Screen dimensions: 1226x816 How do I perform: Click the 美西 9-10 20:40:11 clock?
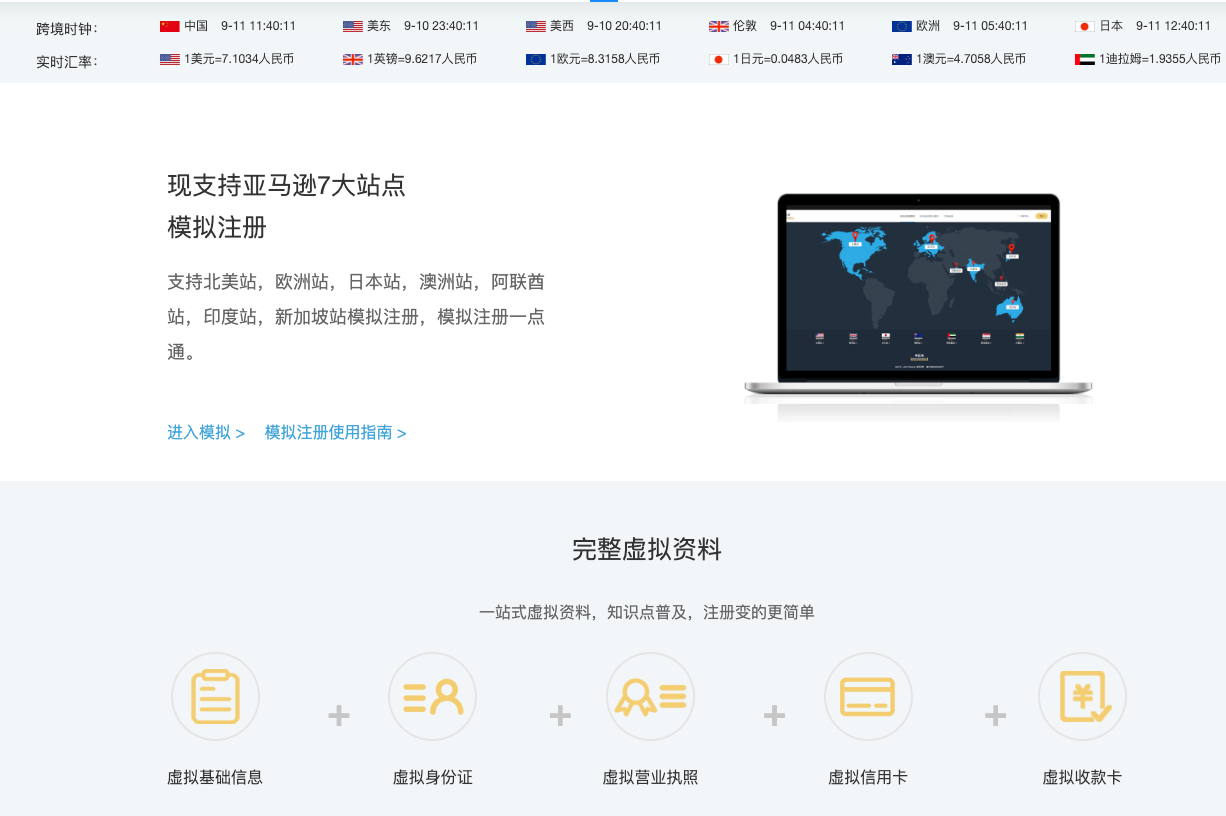point(606,26)
